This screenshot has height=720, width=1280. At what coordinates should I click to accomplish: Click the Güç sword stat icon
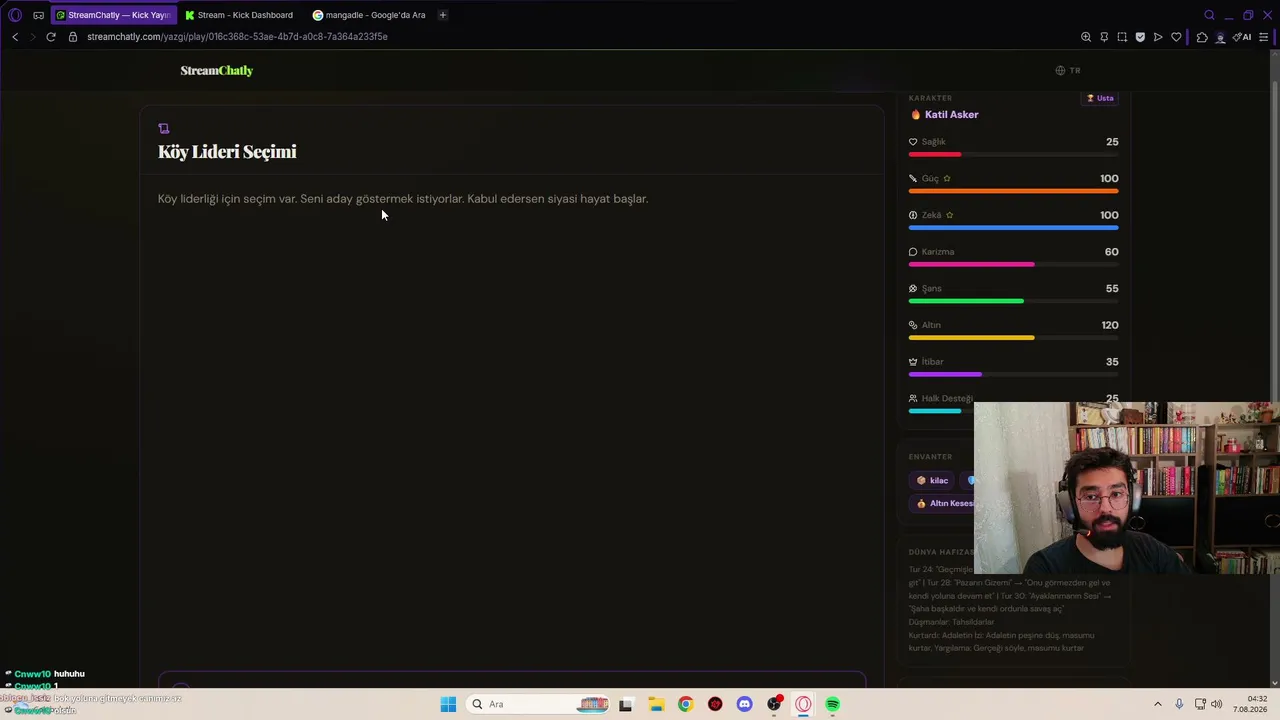(913, 179)
